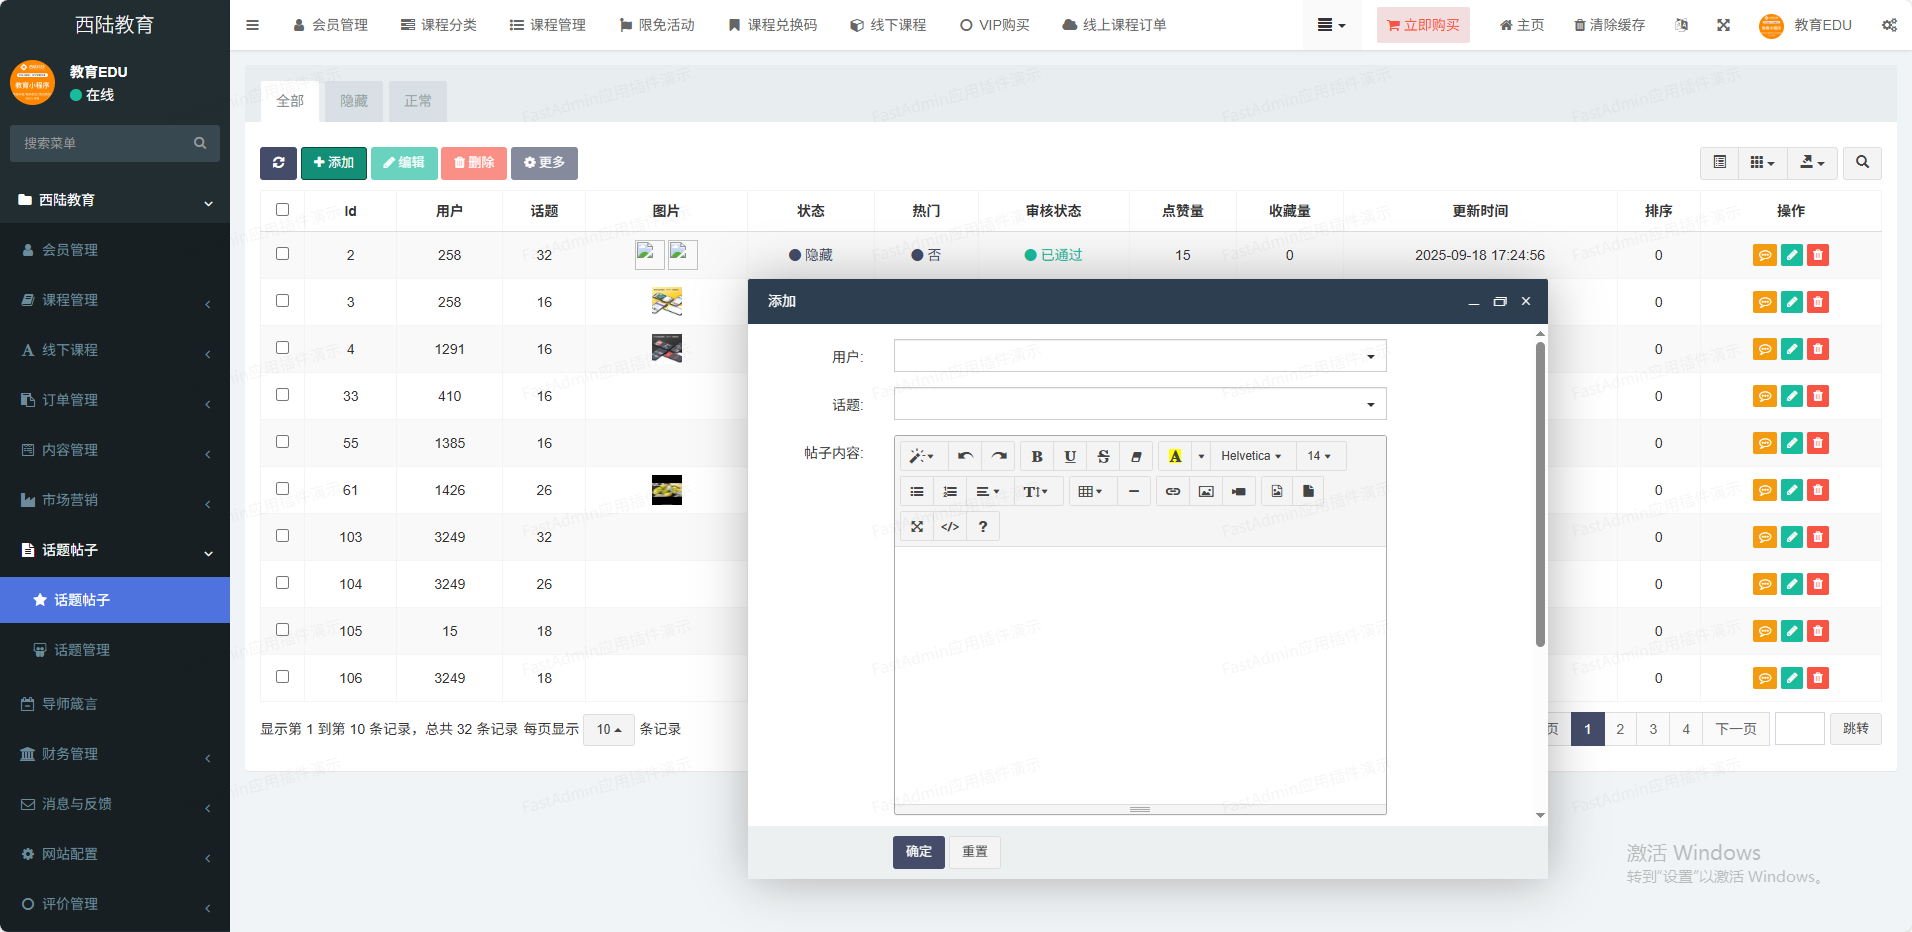Expand the 话题 select box
The width and height of the screenshot is (1912, 932).
pyautogui.click(x=1139, y=404)
